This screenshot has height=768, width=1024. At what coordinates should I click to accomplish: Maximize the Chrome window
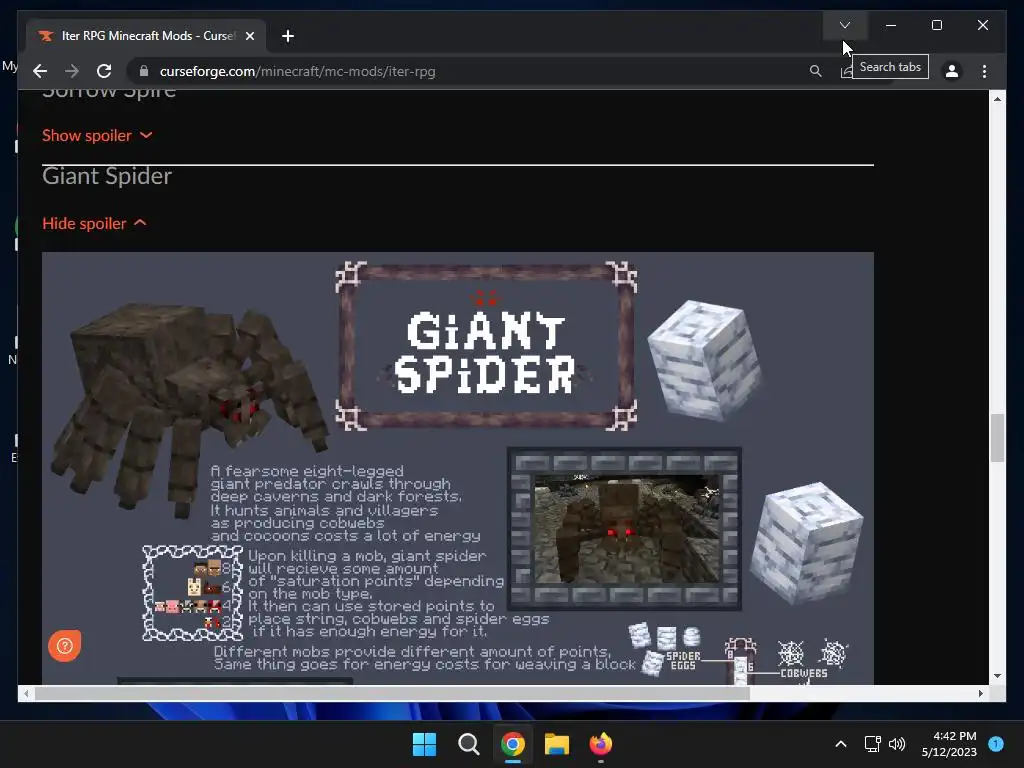[x=936, y=25]
